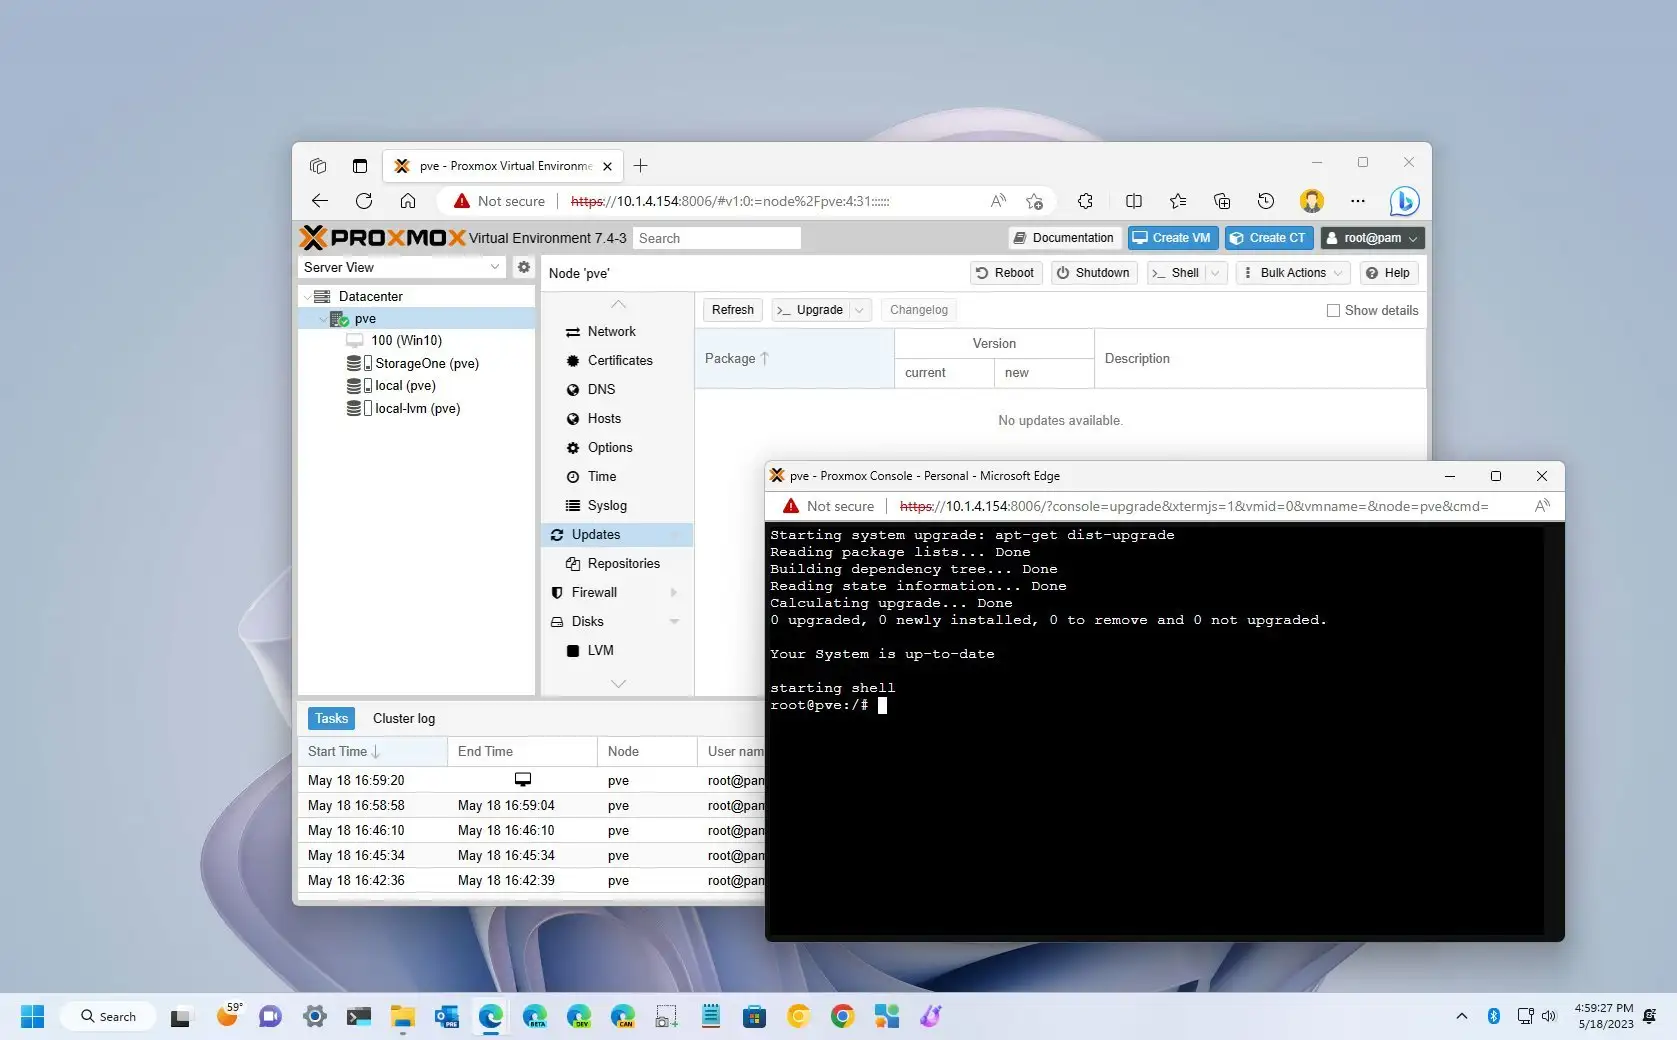Viewport: 1677px width, 1040px height.
Task: Open the Options panel
Action: pos(607,447)
